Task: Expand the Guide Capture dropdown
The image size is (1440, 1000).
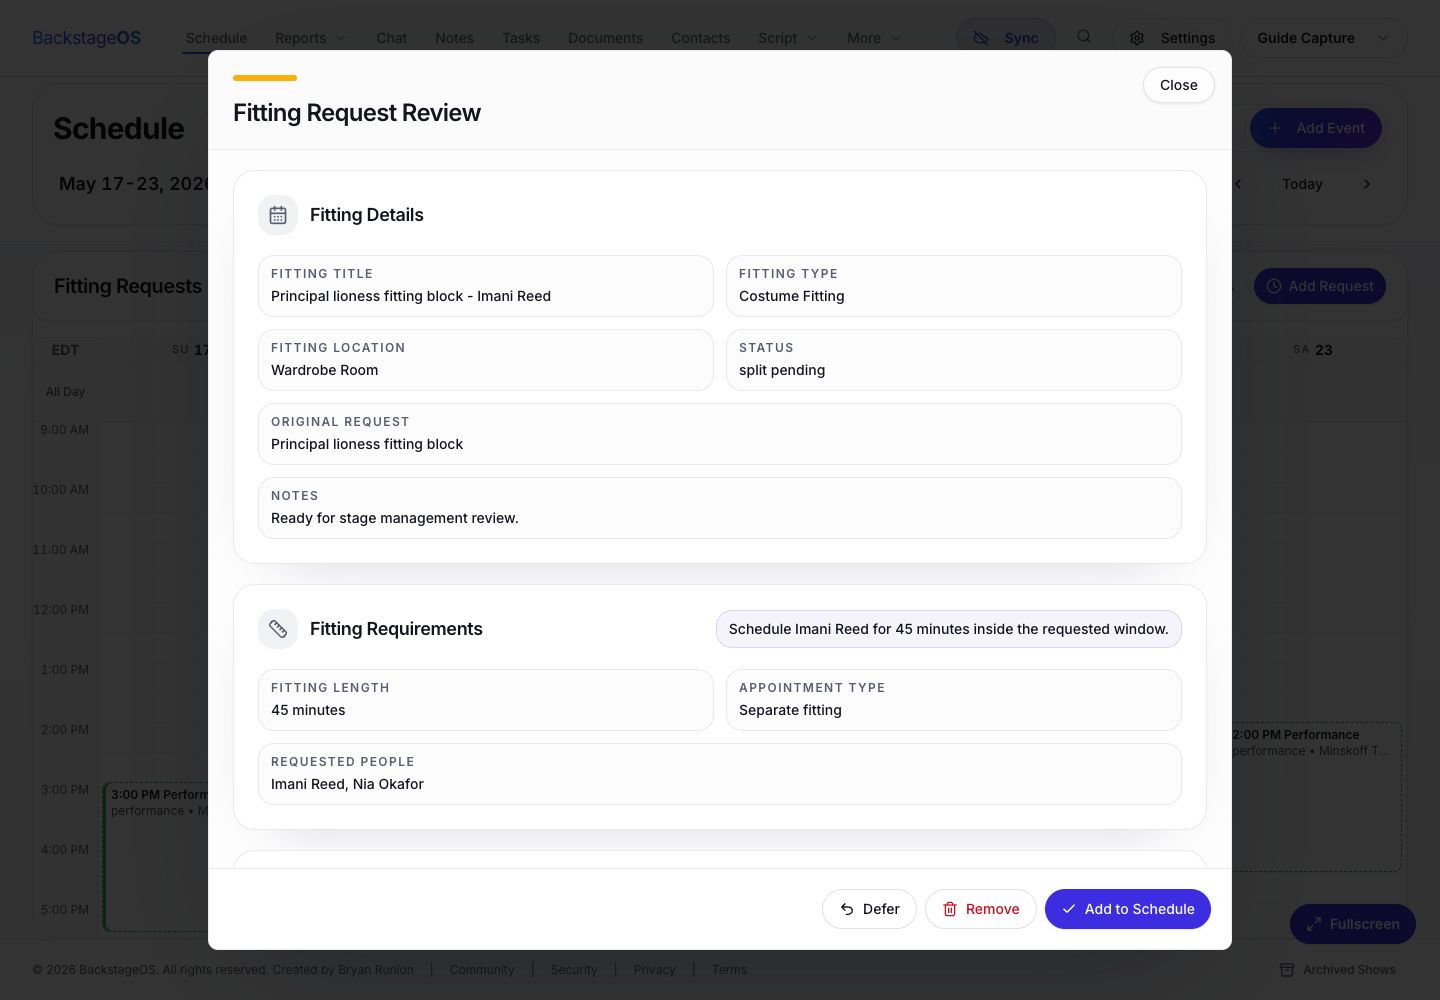Action: [x=1323, y=38]
